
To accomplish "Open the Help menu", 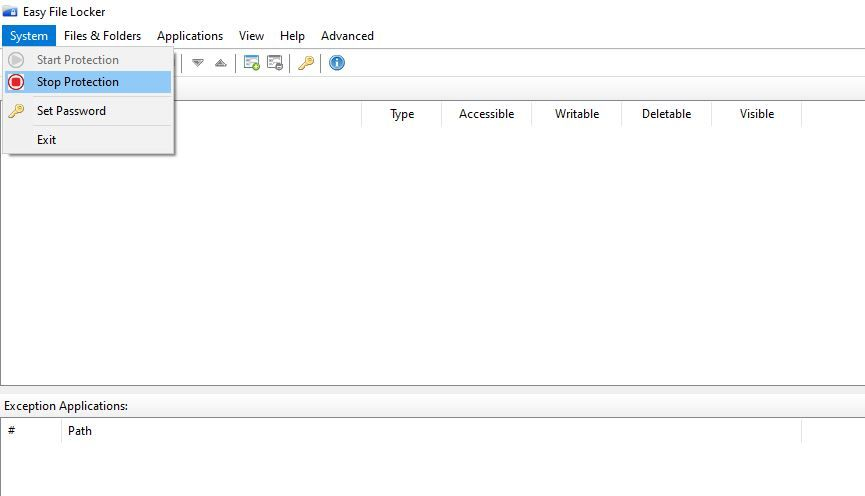I will click(292, 36).
